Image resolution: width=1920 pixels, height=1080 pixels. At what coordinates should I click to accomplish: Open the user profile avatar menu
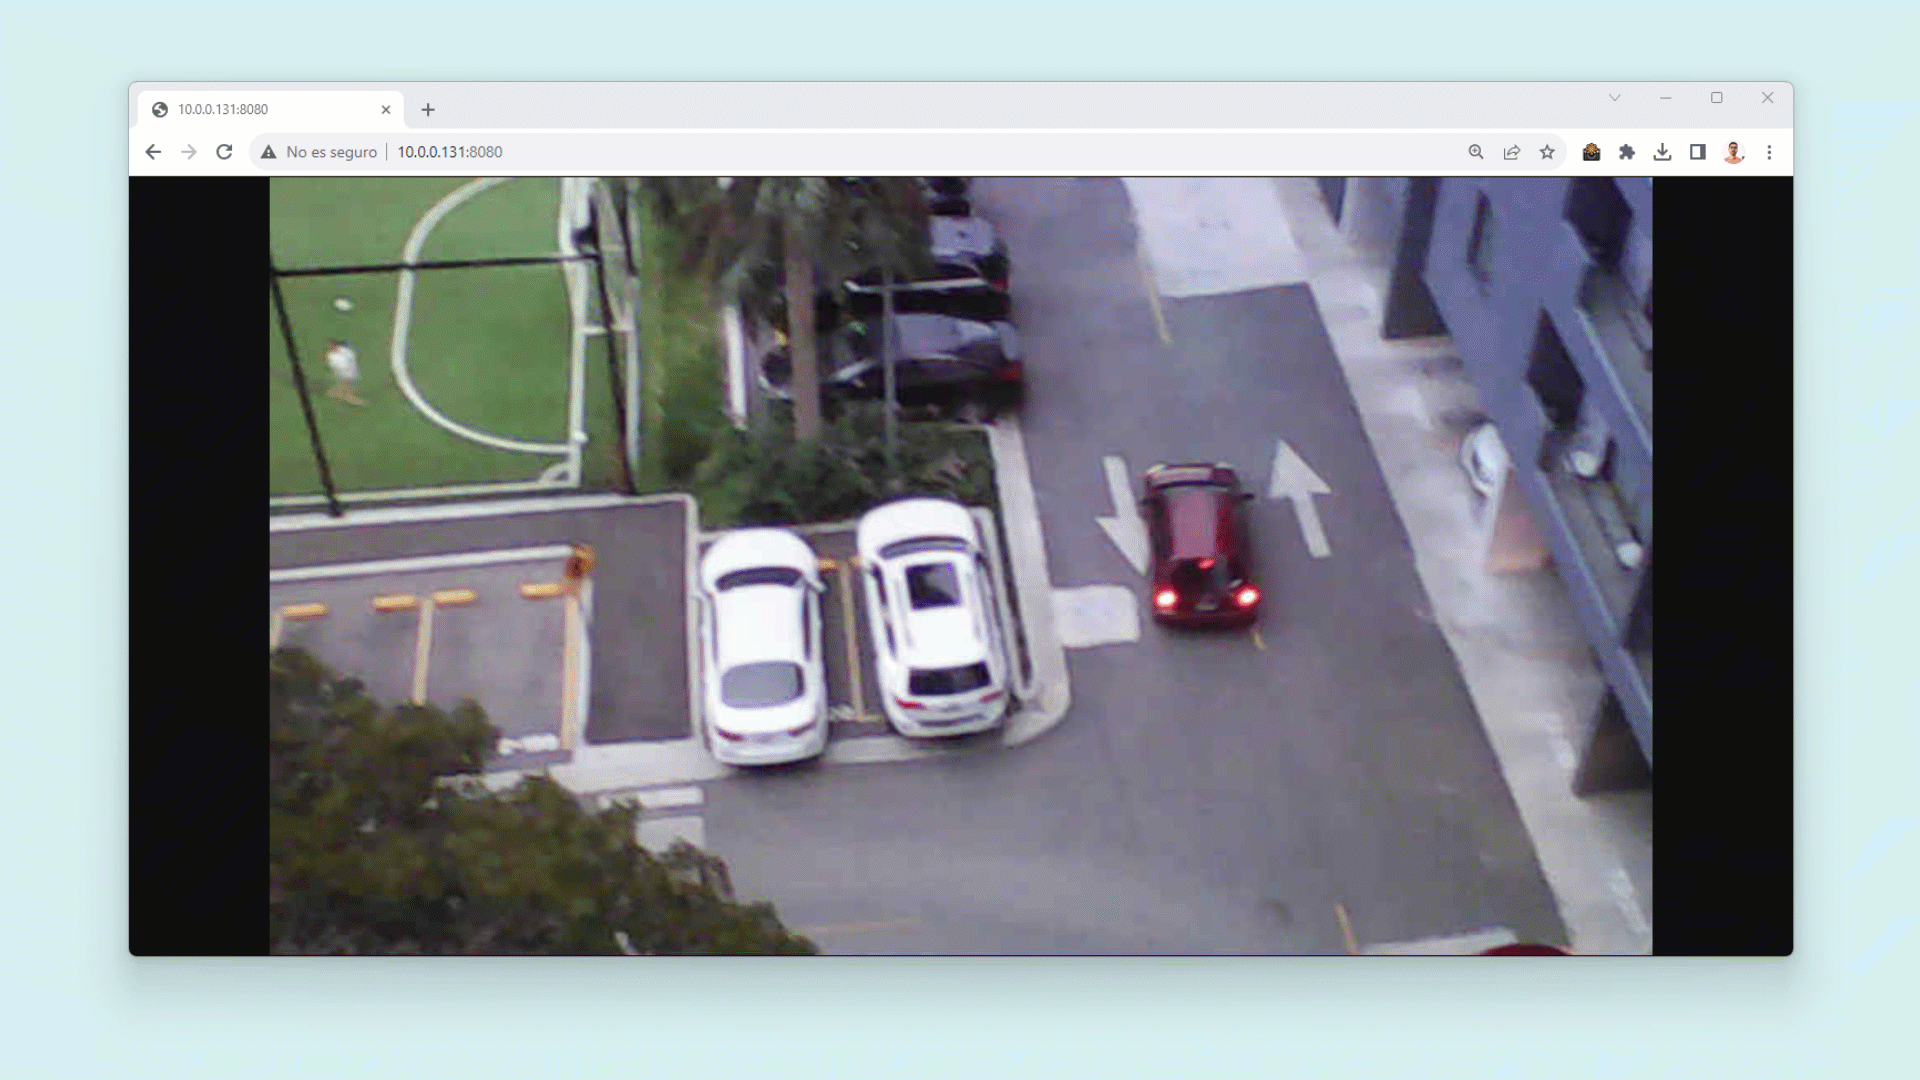pos(1734,152)
